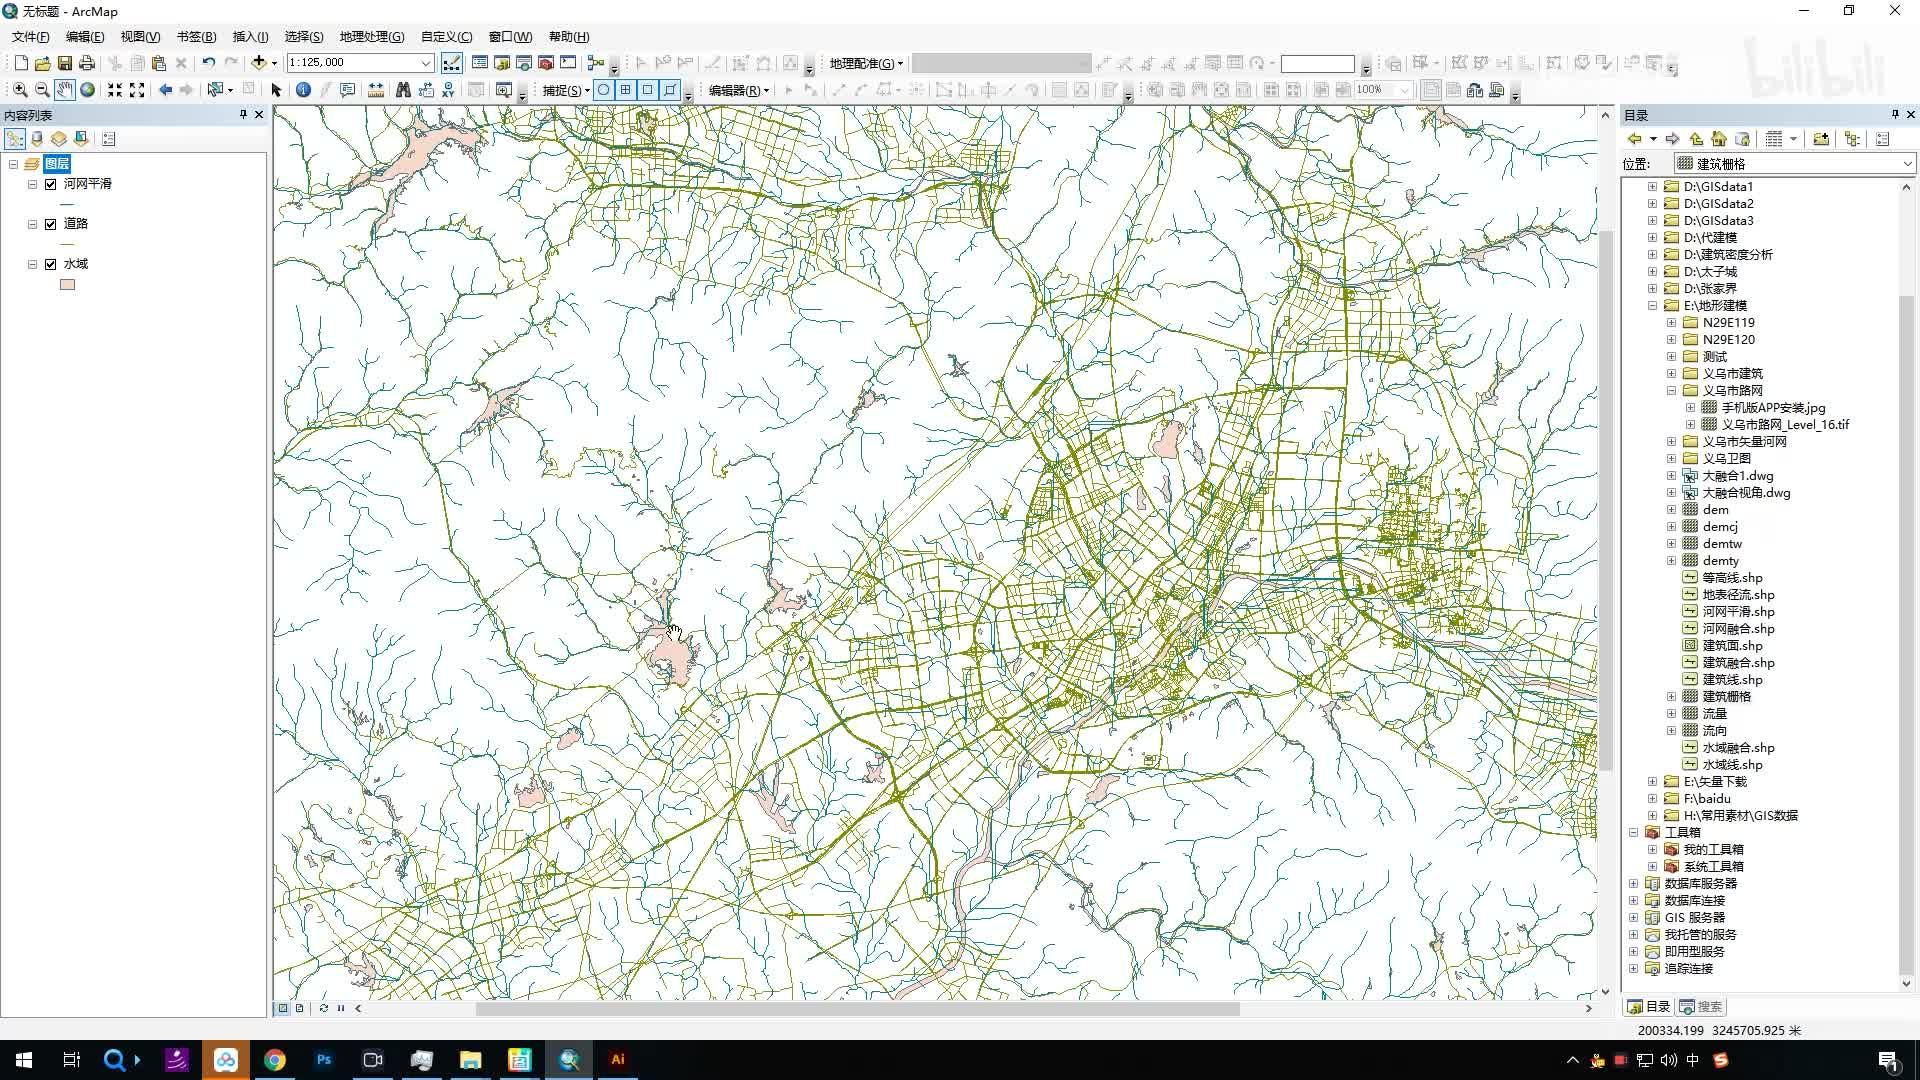
Task: Open Chrome from the taskbar
Action: [x=274, y=1060]
